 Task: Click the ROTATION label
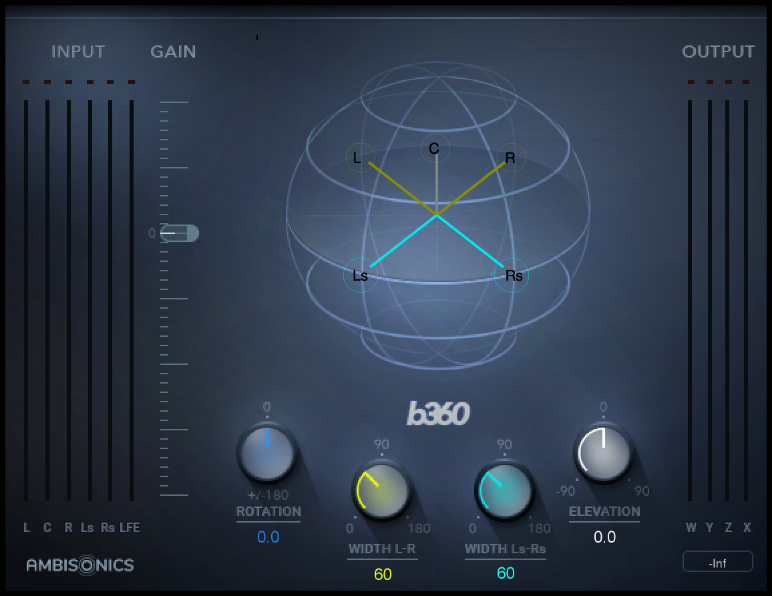pos(268,512)
